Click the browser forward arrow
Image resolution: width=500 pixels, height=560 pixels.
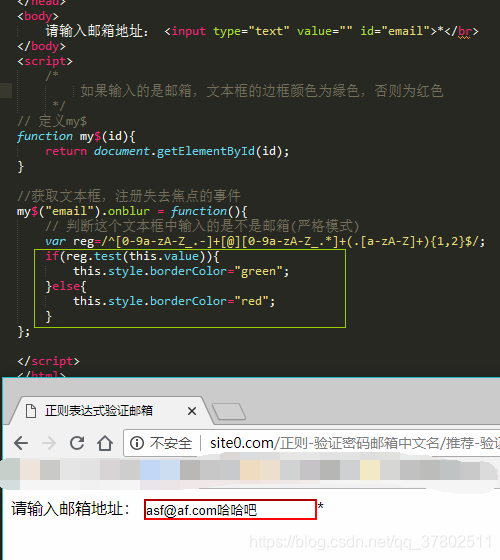pyautogui.click(x=49, y=443)
